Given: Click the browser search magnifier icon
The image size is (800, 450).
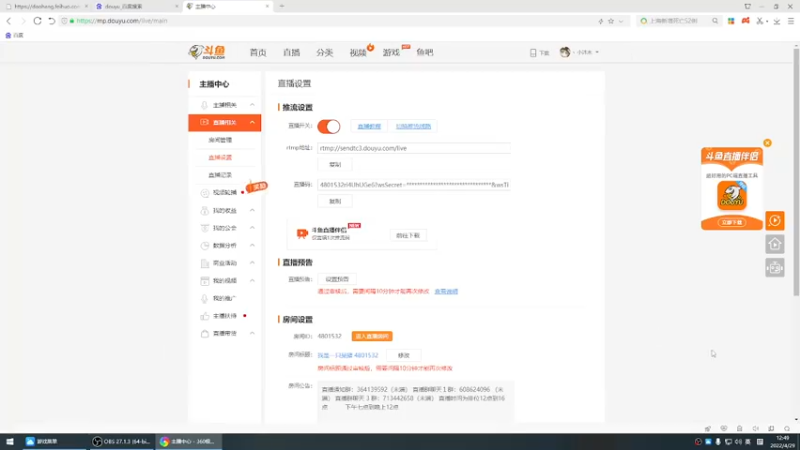Looking at the screenshot, I should tap(715, 21).
